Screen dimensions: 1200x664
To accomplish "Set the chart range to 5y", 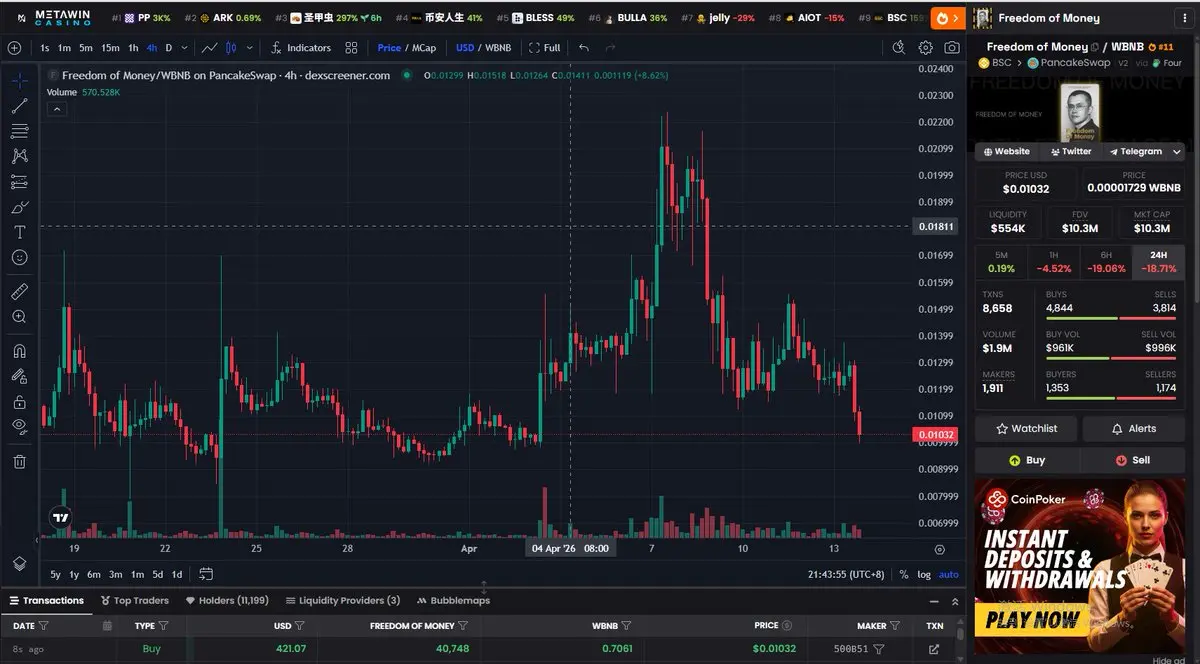I will pyautogui.click(x=56, y=574).
